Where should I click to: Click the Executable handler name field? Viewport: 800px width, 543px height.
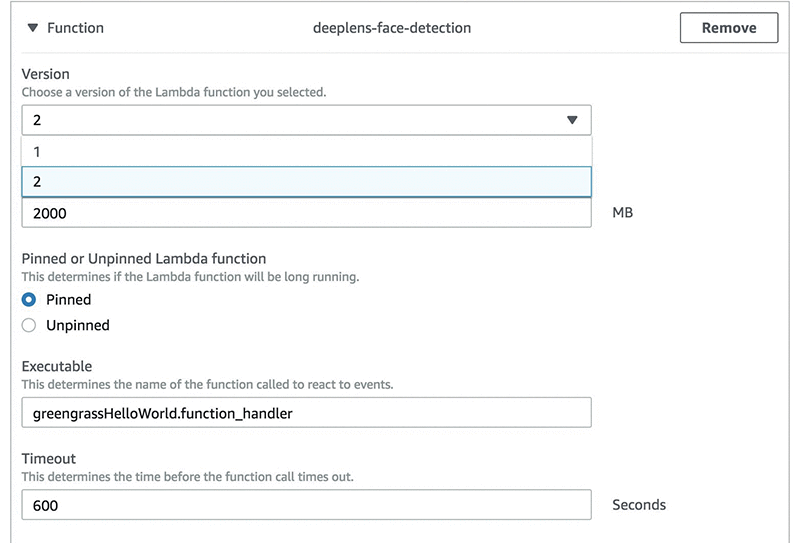[306, 413]
